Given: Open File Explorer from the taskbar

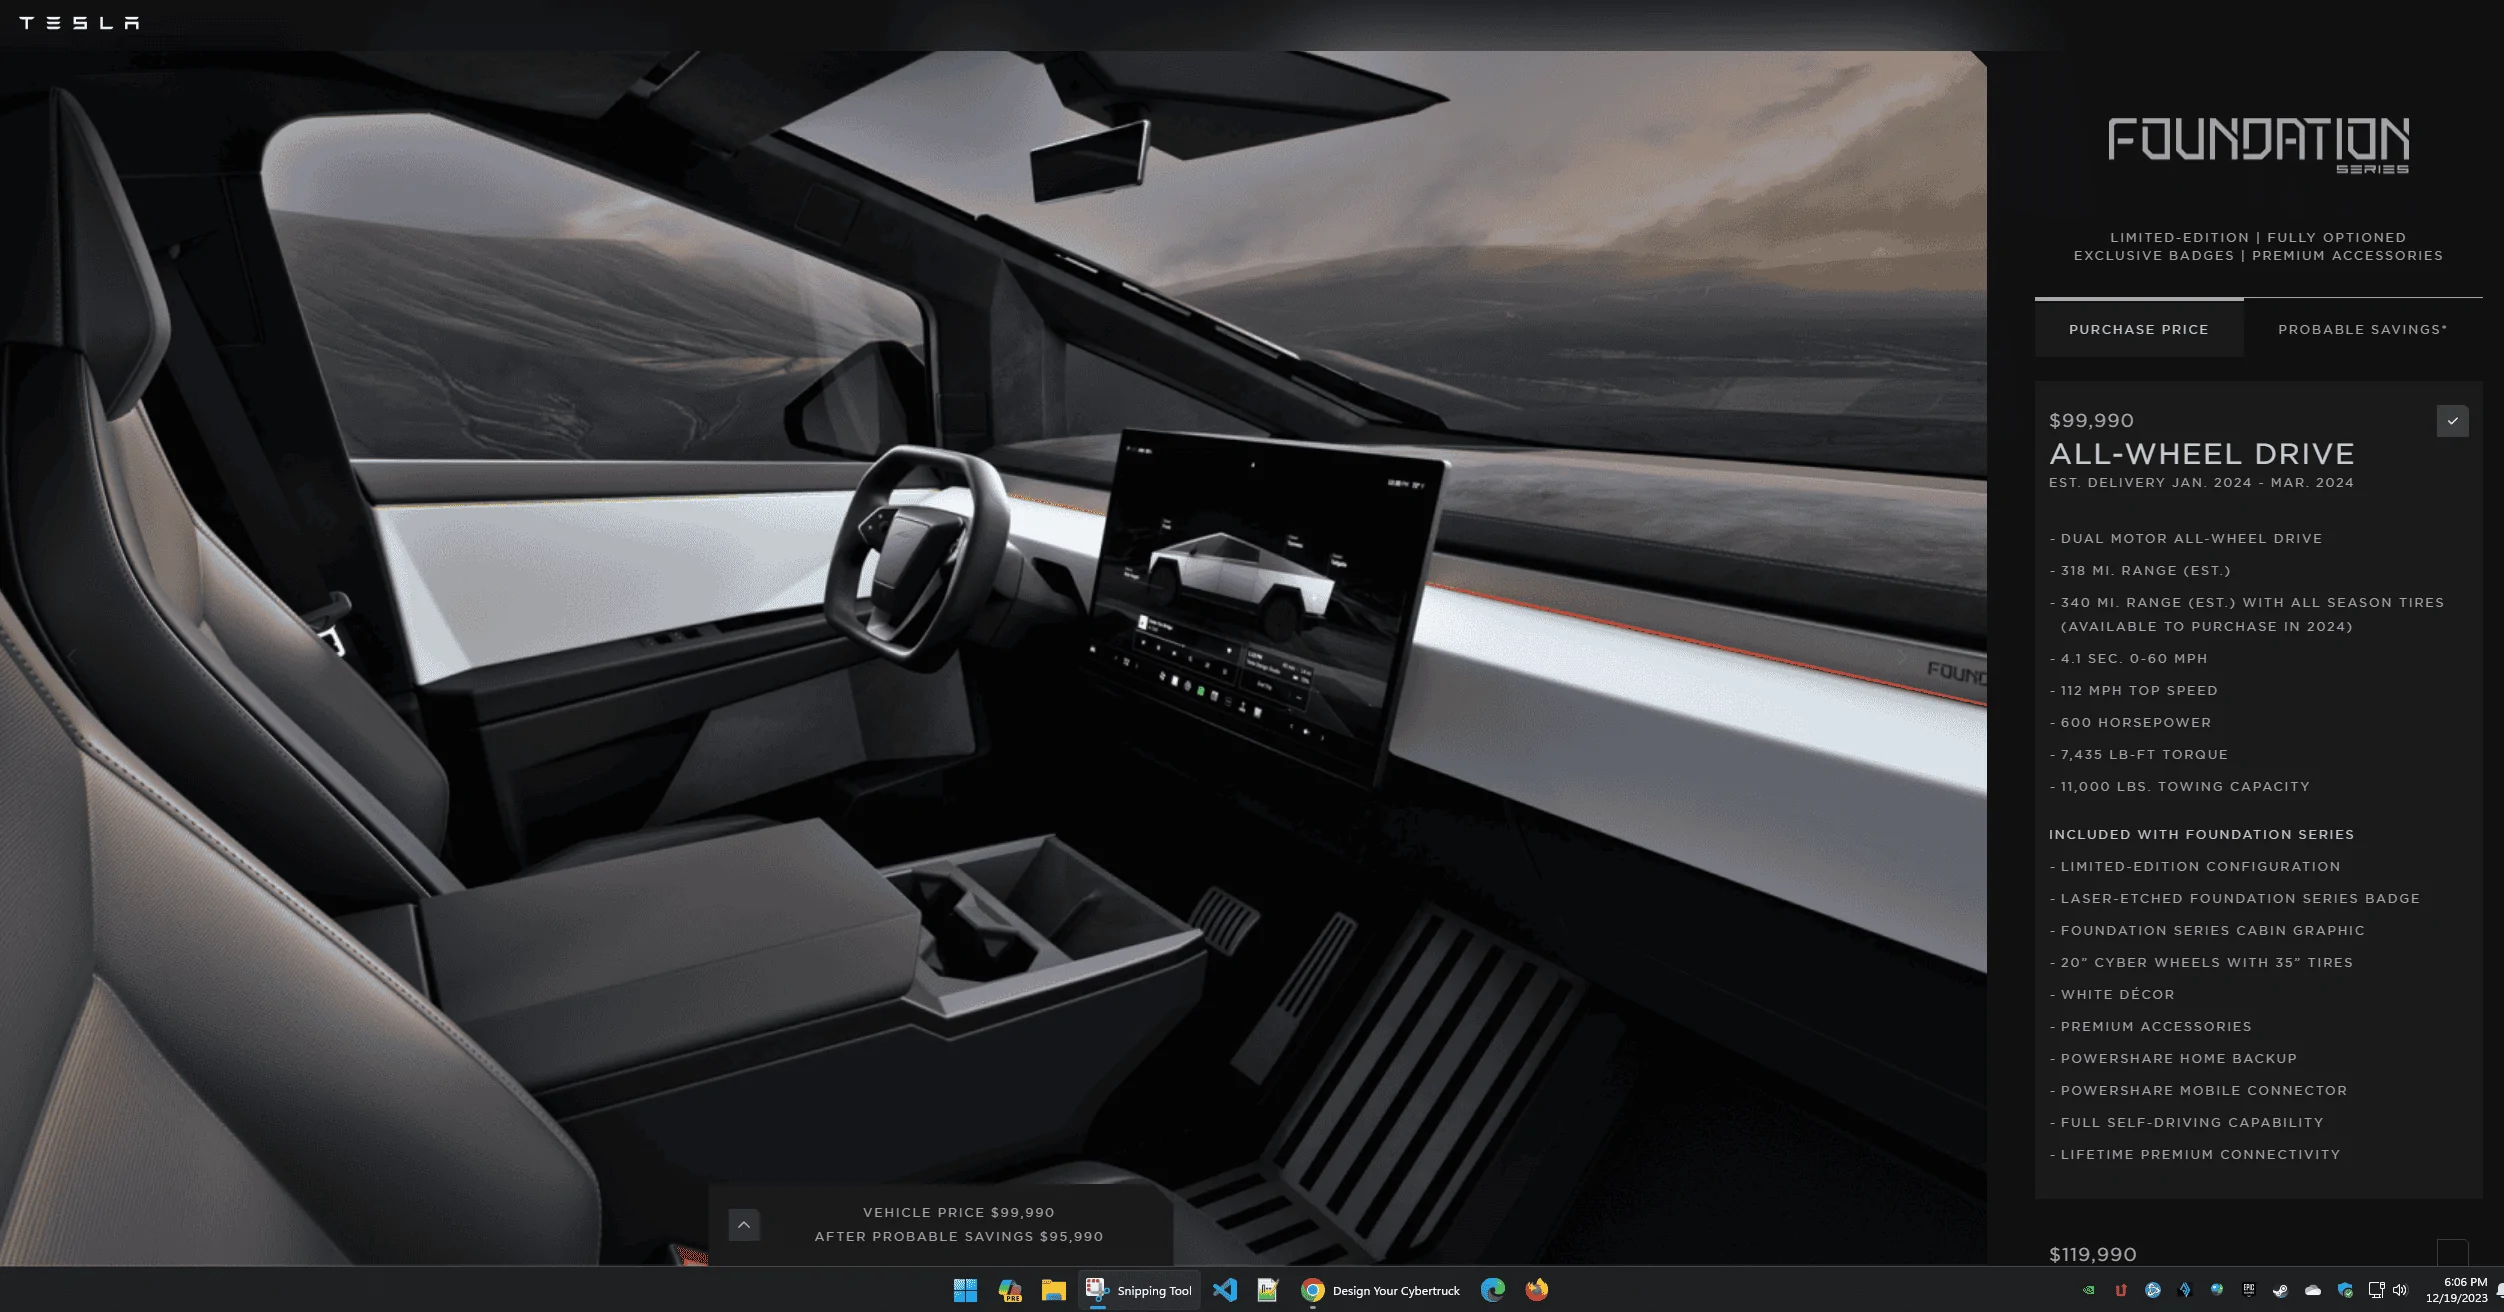Looking at the screenshot, I should pos(1053,1290).
